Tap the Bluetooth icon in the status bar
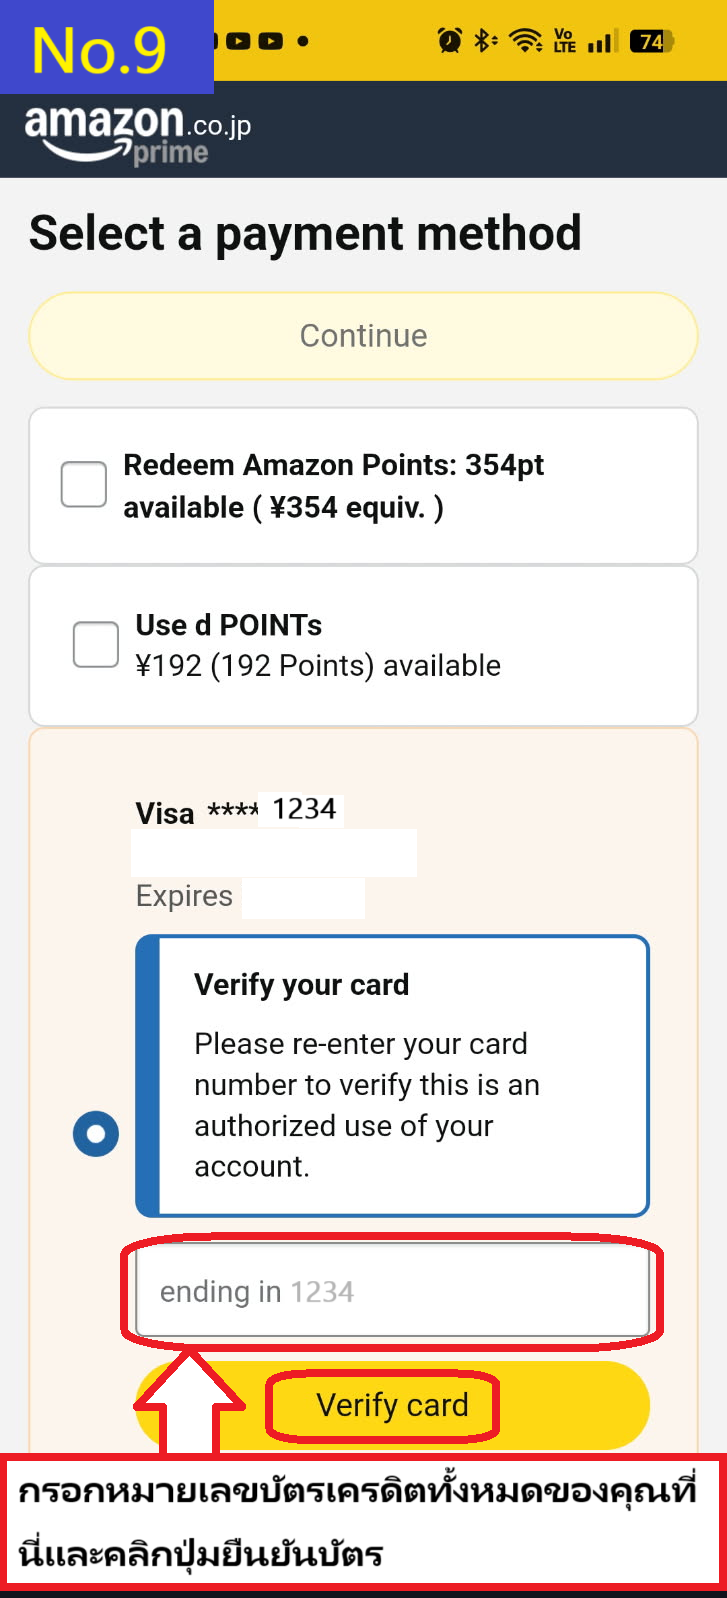Image resolution: width=727 pixels, height=1598 pixels. click(484, 41)
